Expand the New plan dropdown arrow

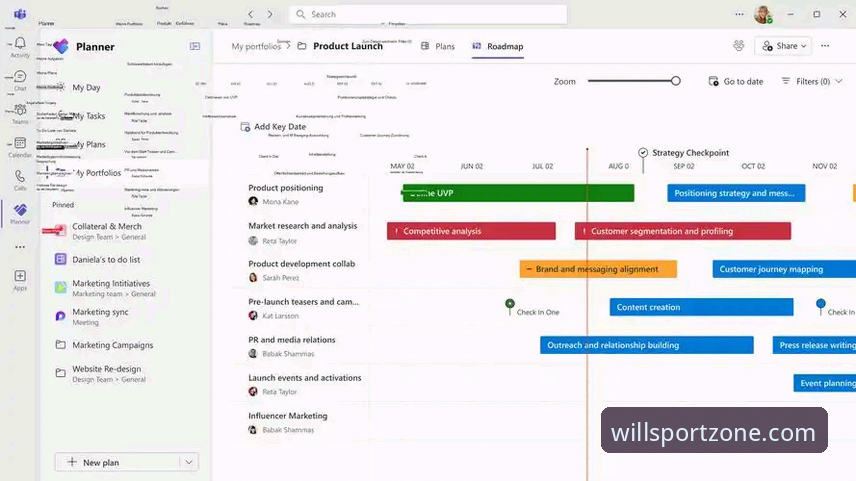[x=188, y=462]
